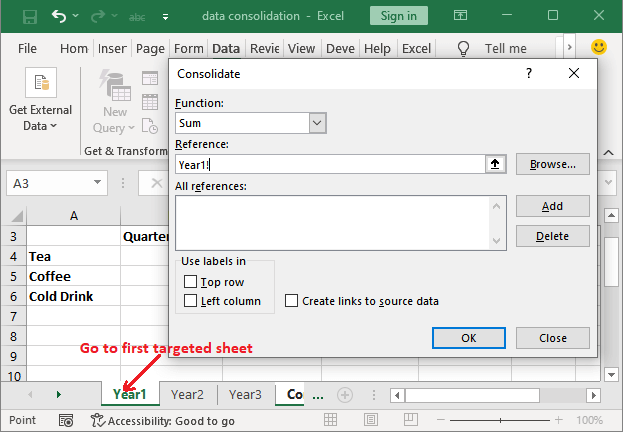Viewport: 623px width, 432px height.
Task: Open the Undo history dropdown arrow
Action: point(76,16)
